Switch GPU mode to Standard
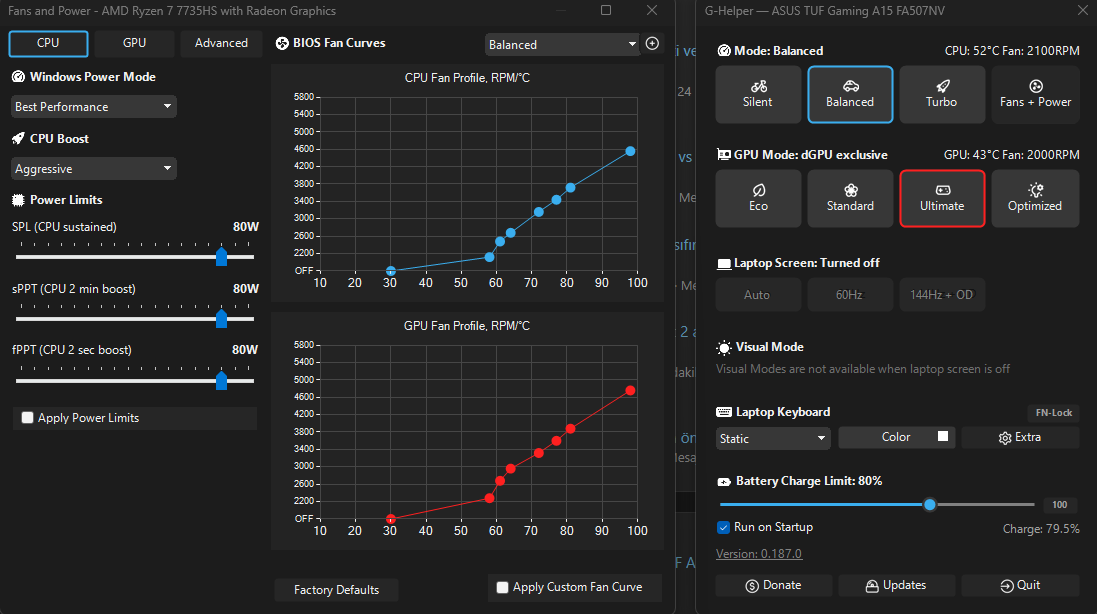 coord(850,199)
